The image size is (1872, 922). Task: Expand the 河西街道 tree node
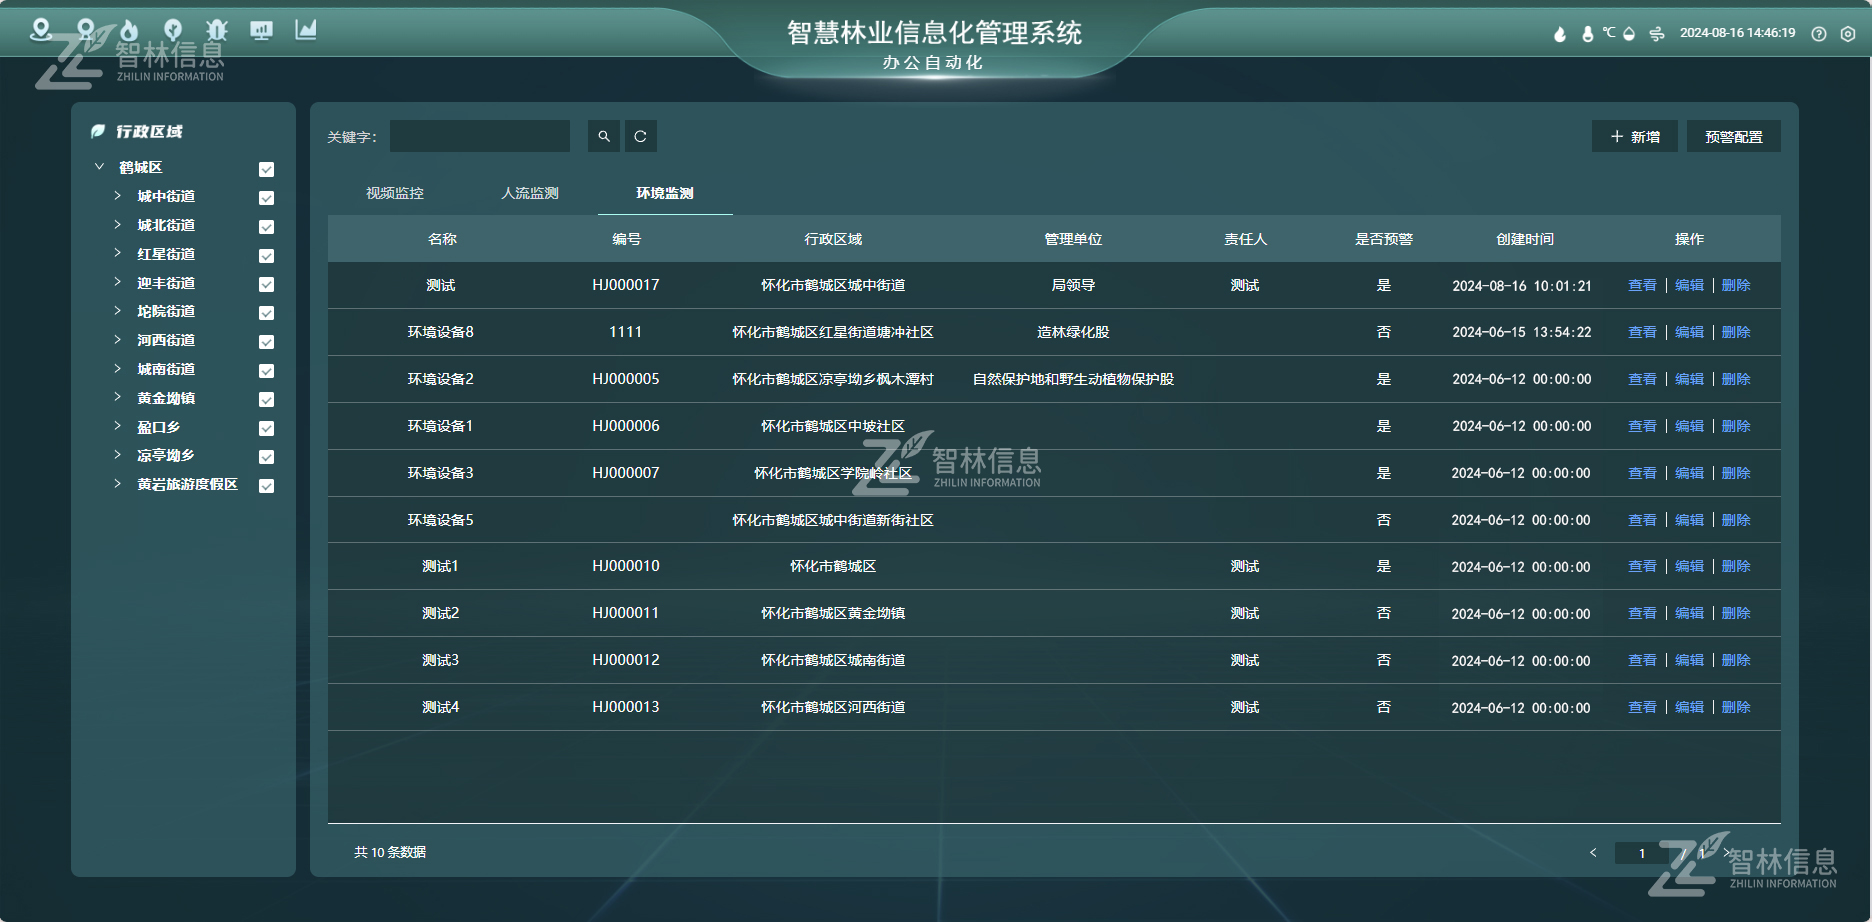click(117, 340)
